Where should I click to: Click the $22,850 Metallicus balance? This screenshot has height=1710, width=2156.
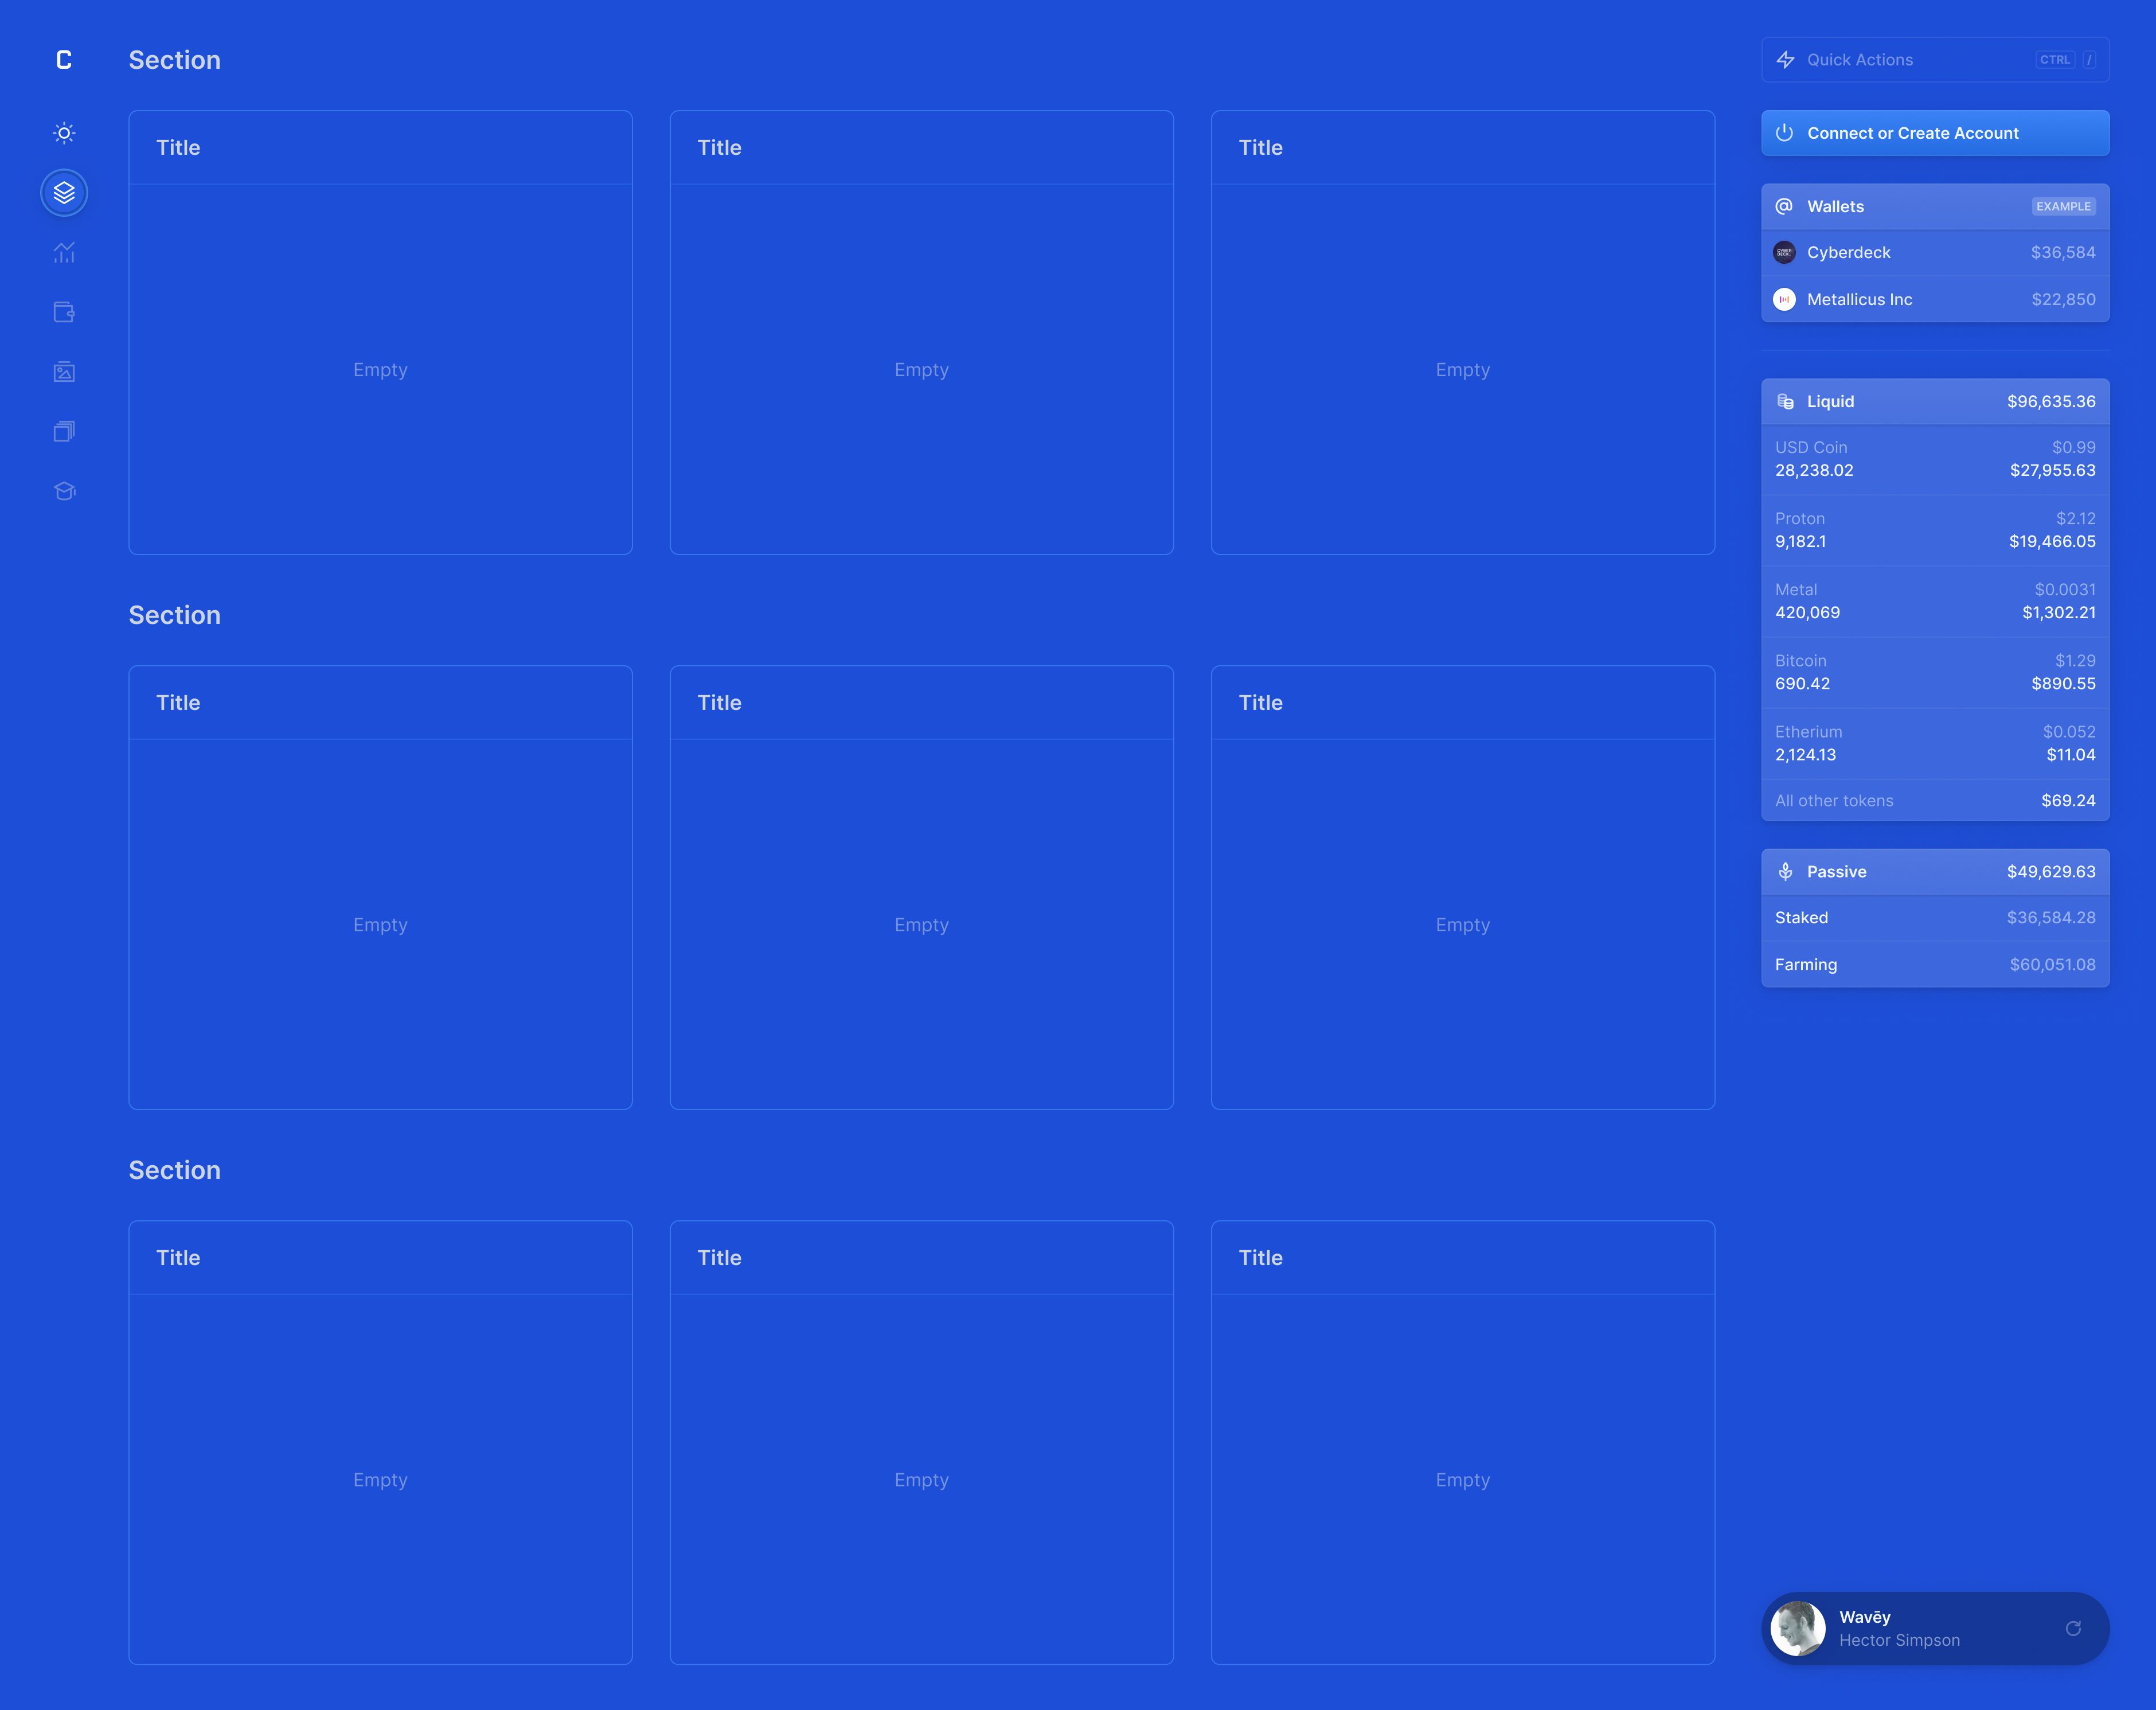[2063, 299]
